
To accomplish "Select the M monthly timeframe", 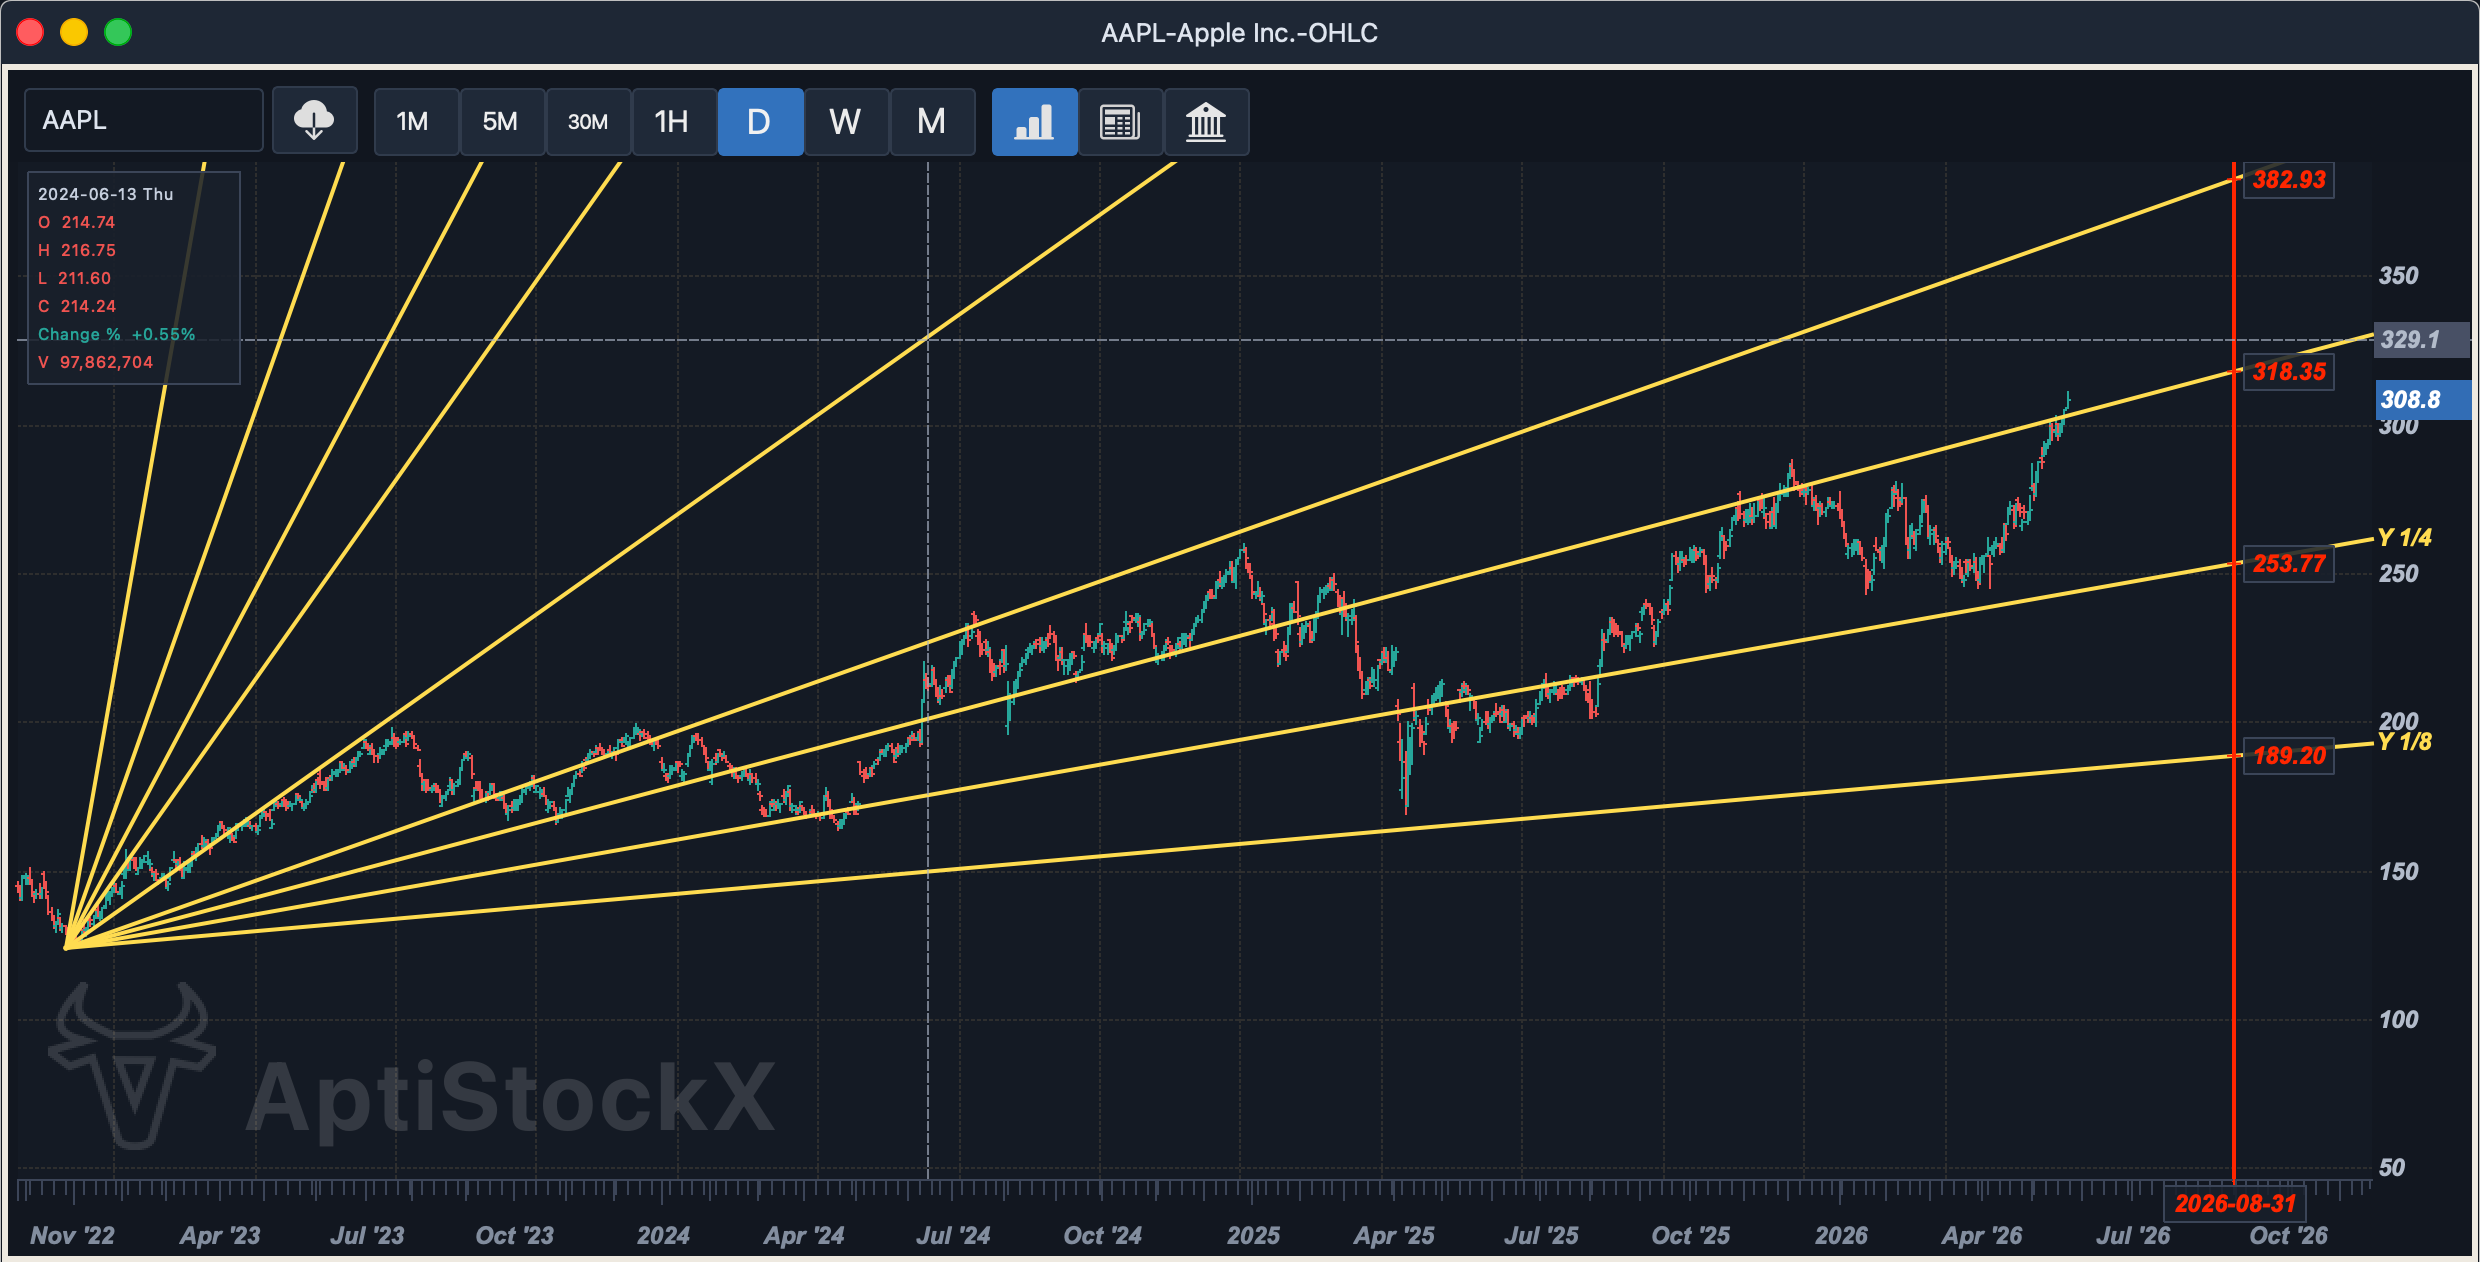I will [932, 121].
